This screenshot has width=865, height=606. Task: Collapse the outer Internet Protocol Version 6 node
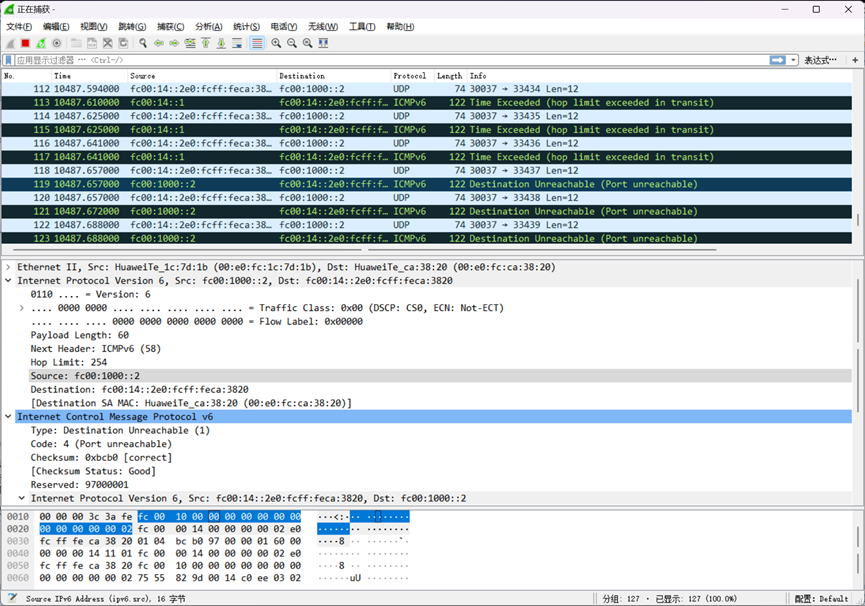(8, 281)
